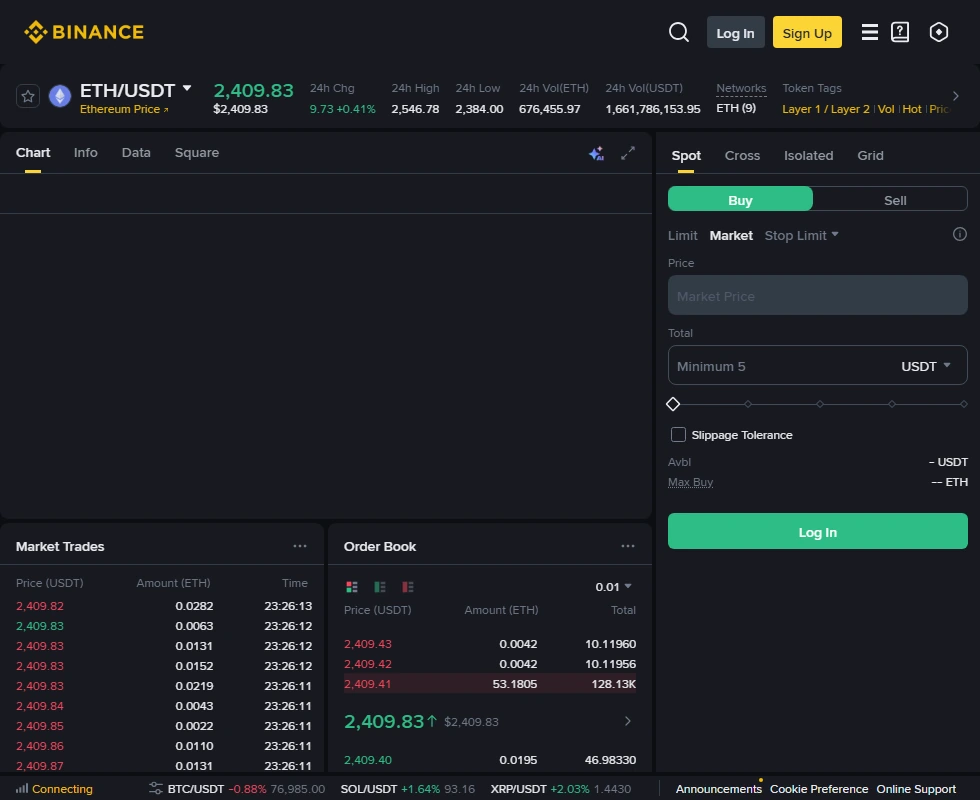This screenshot has width=980, height=800.
Task: Open the USDT total currency dropdown
Action: (926, 366)
